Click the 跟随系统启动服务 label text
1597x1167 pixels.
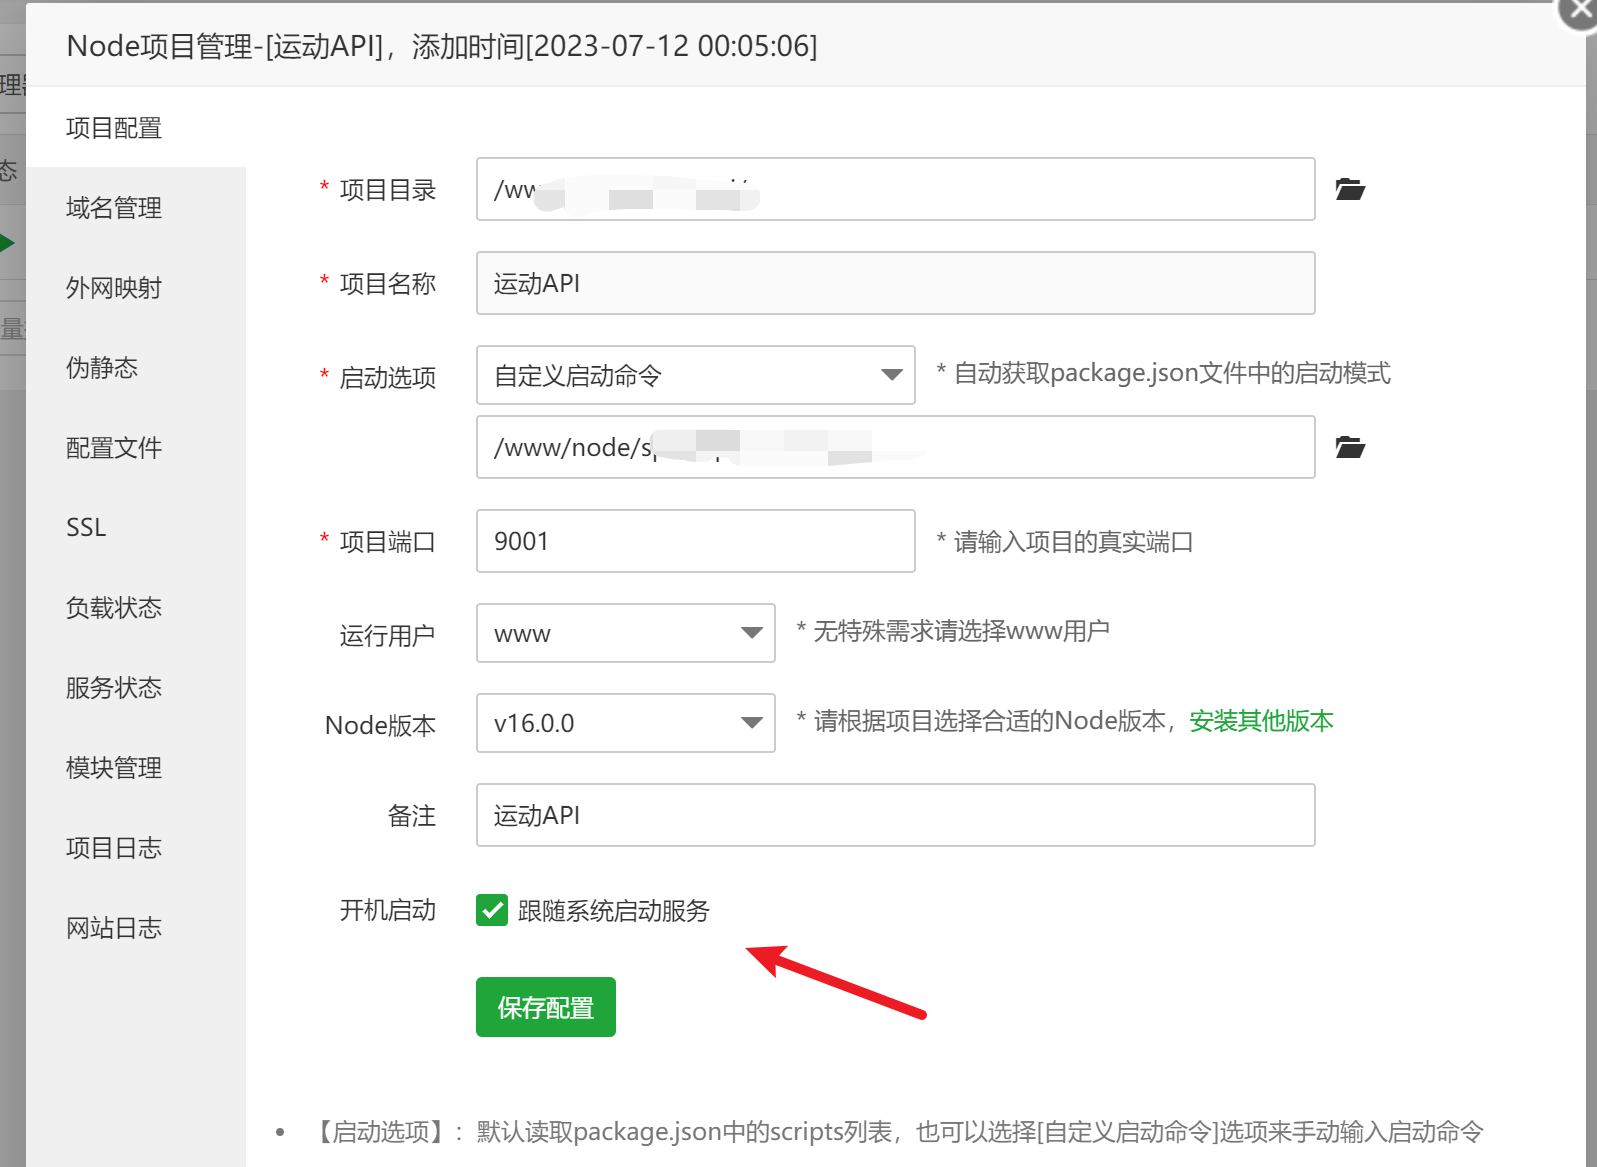tap(614, 910)
